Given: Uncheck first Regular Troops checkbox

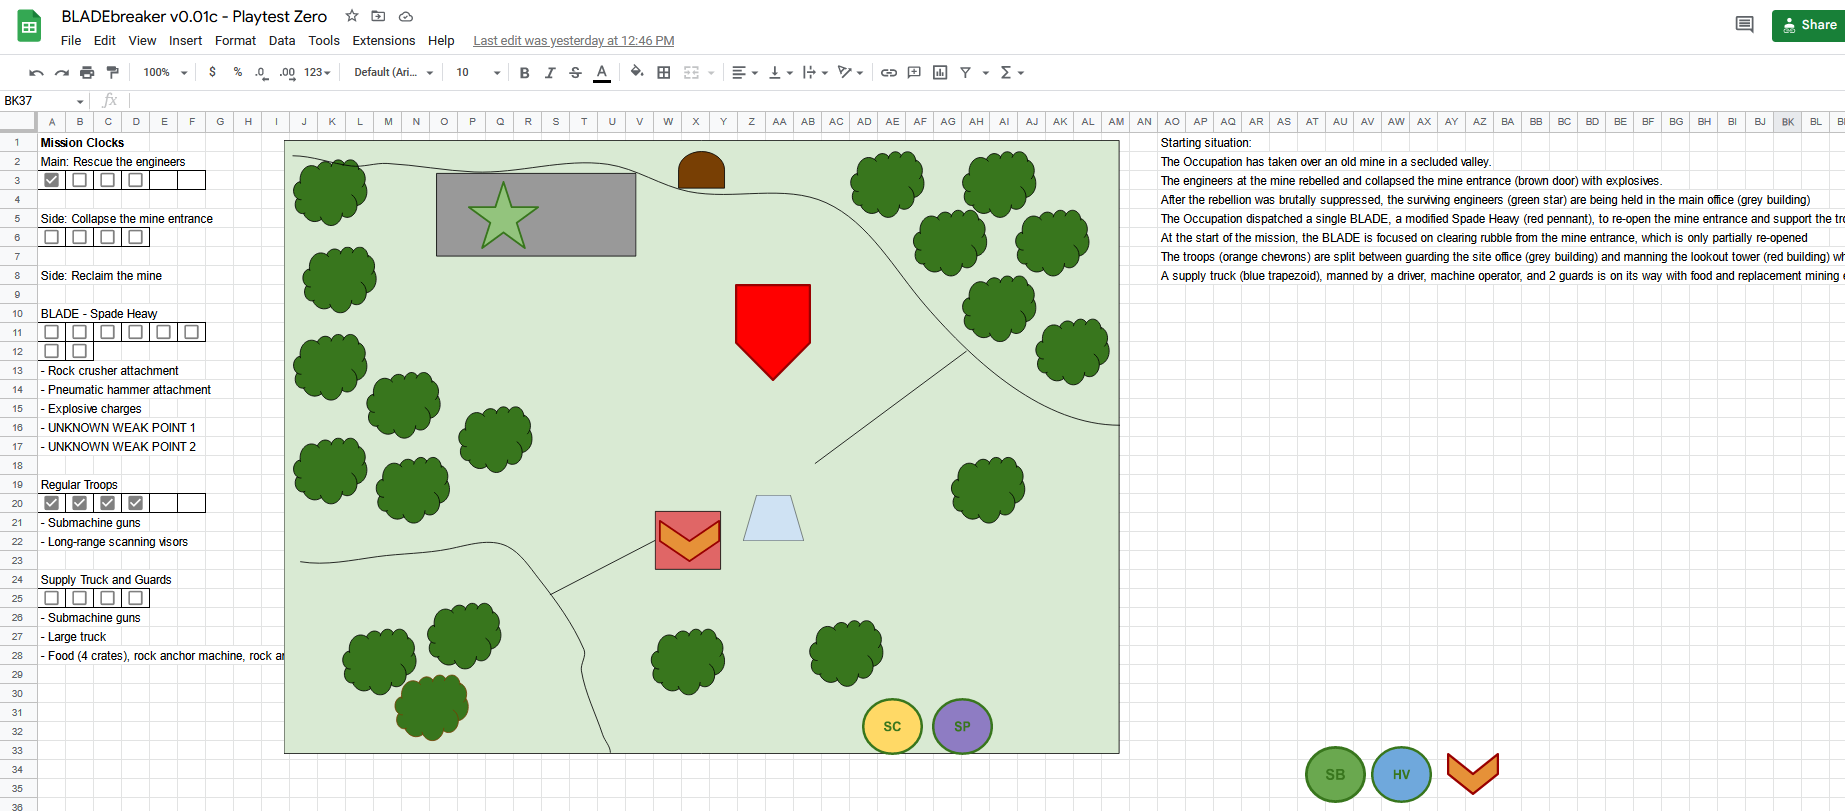Looking at the screenshot, I should [52, 503].
